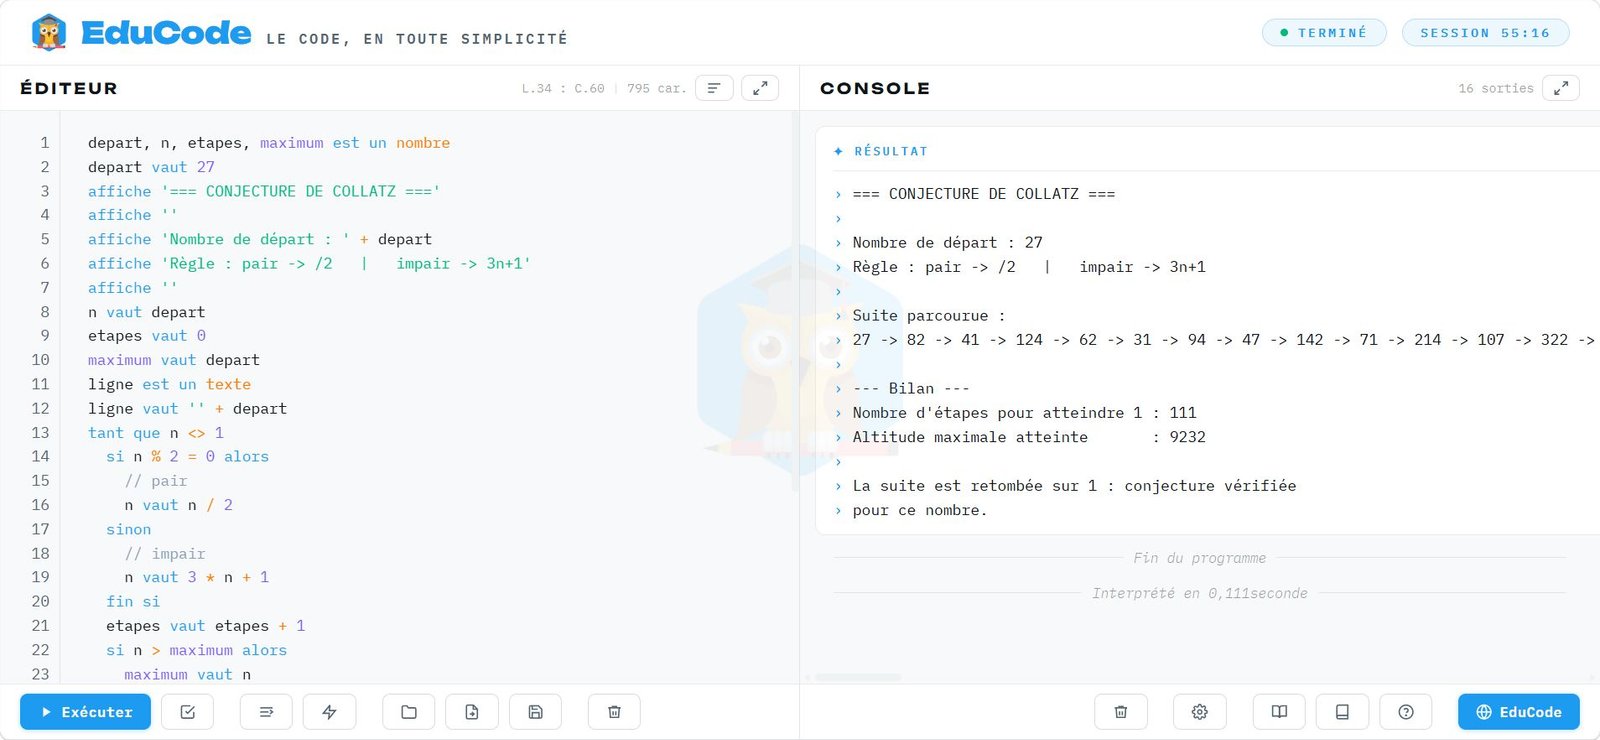
Task: Open the EduCode website button
Action: [1519, 712]
